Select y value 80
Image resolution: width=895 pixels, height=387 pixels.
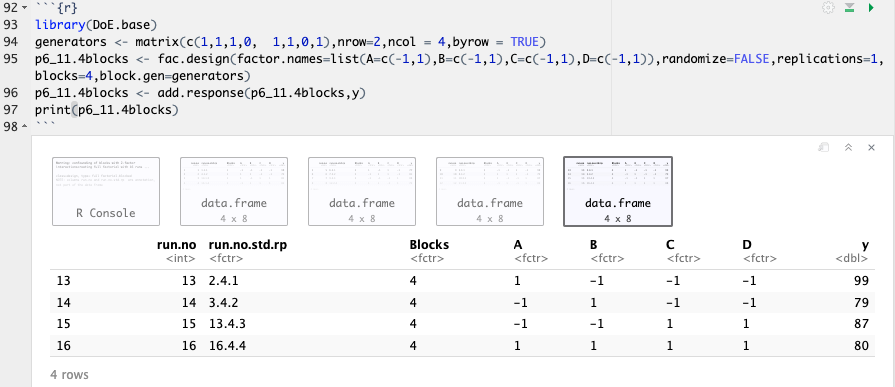coord(862,345)
